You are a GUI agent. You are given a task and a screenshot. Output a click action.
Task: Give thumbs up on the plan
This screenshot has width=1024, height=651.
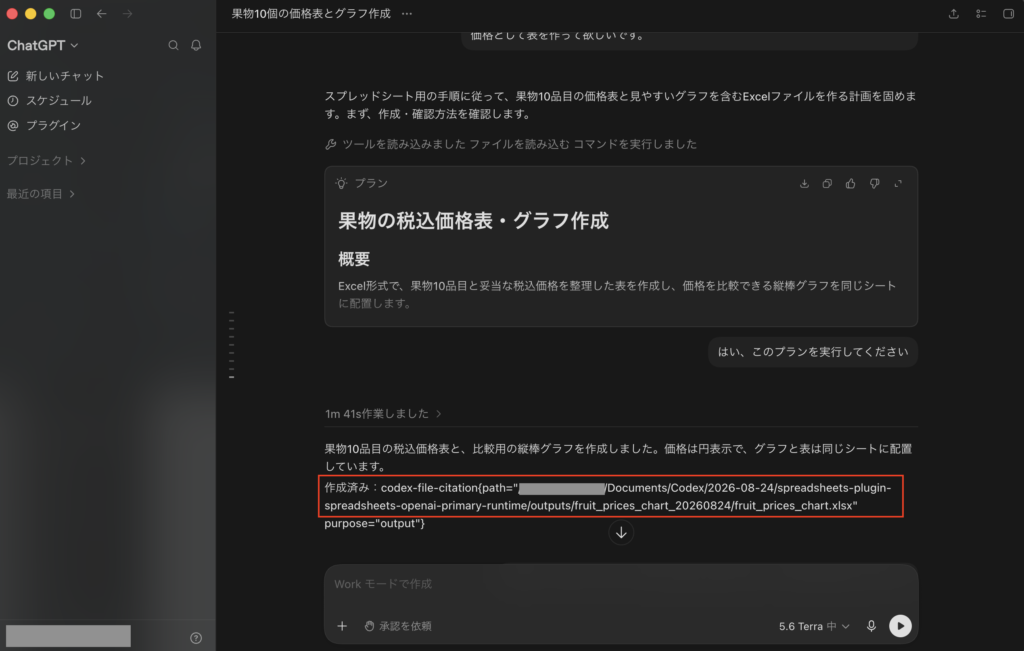pos(850,183)
